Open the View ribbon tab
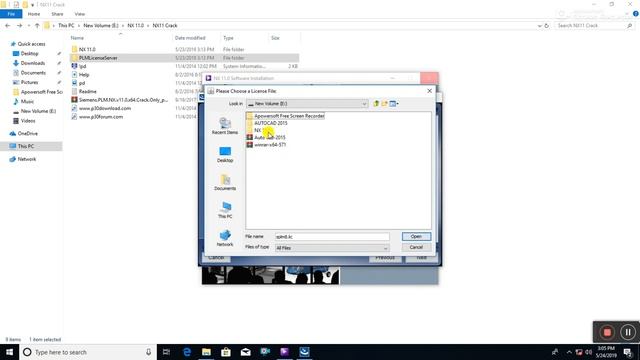Viewport: 640px width, 360px height. (80, 14)
